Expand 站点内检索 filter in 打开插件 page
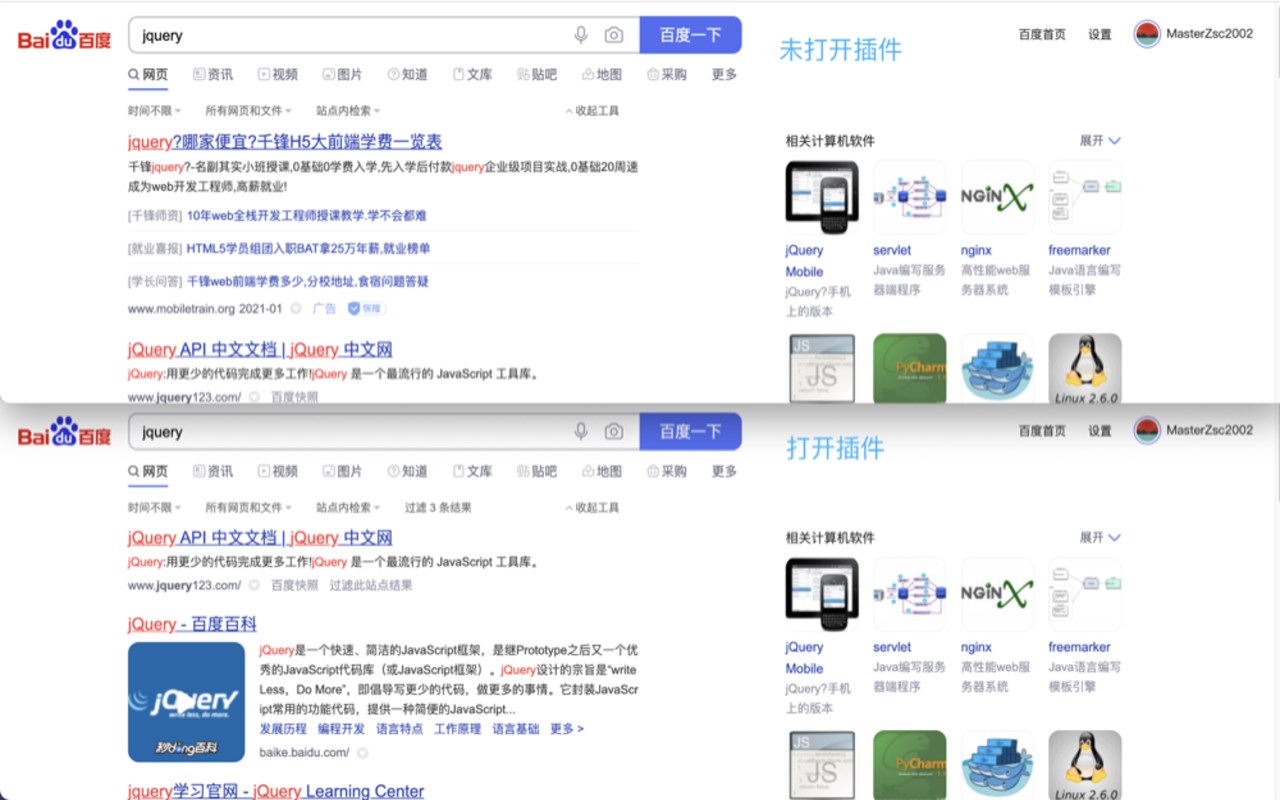 point(348,508)
